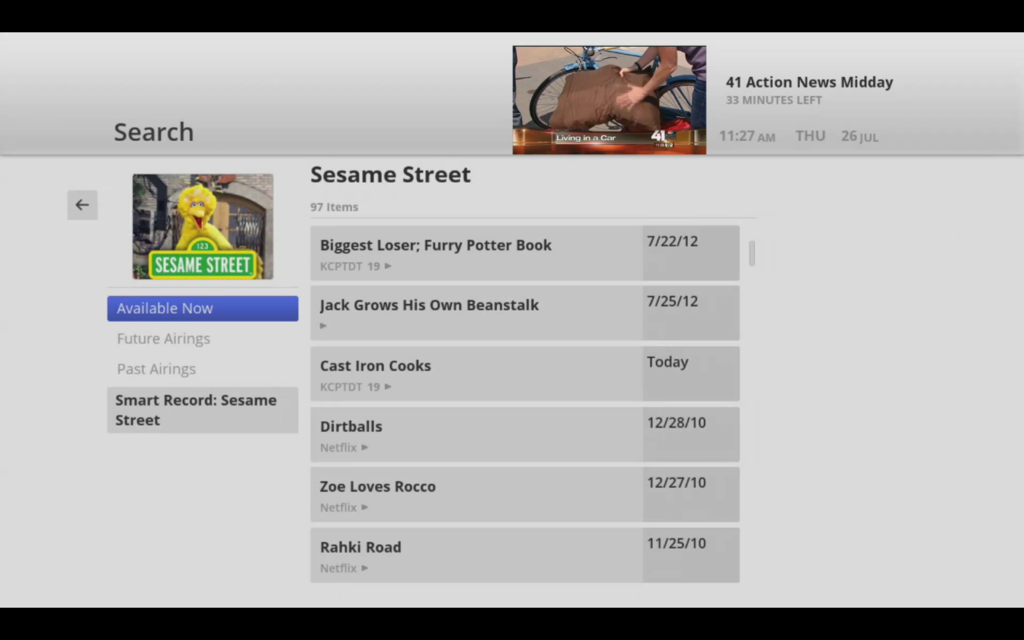Select the Available Now filter
Image resolution: width=1024 pixels, height=640 pixels.
[x=202, y=308]
